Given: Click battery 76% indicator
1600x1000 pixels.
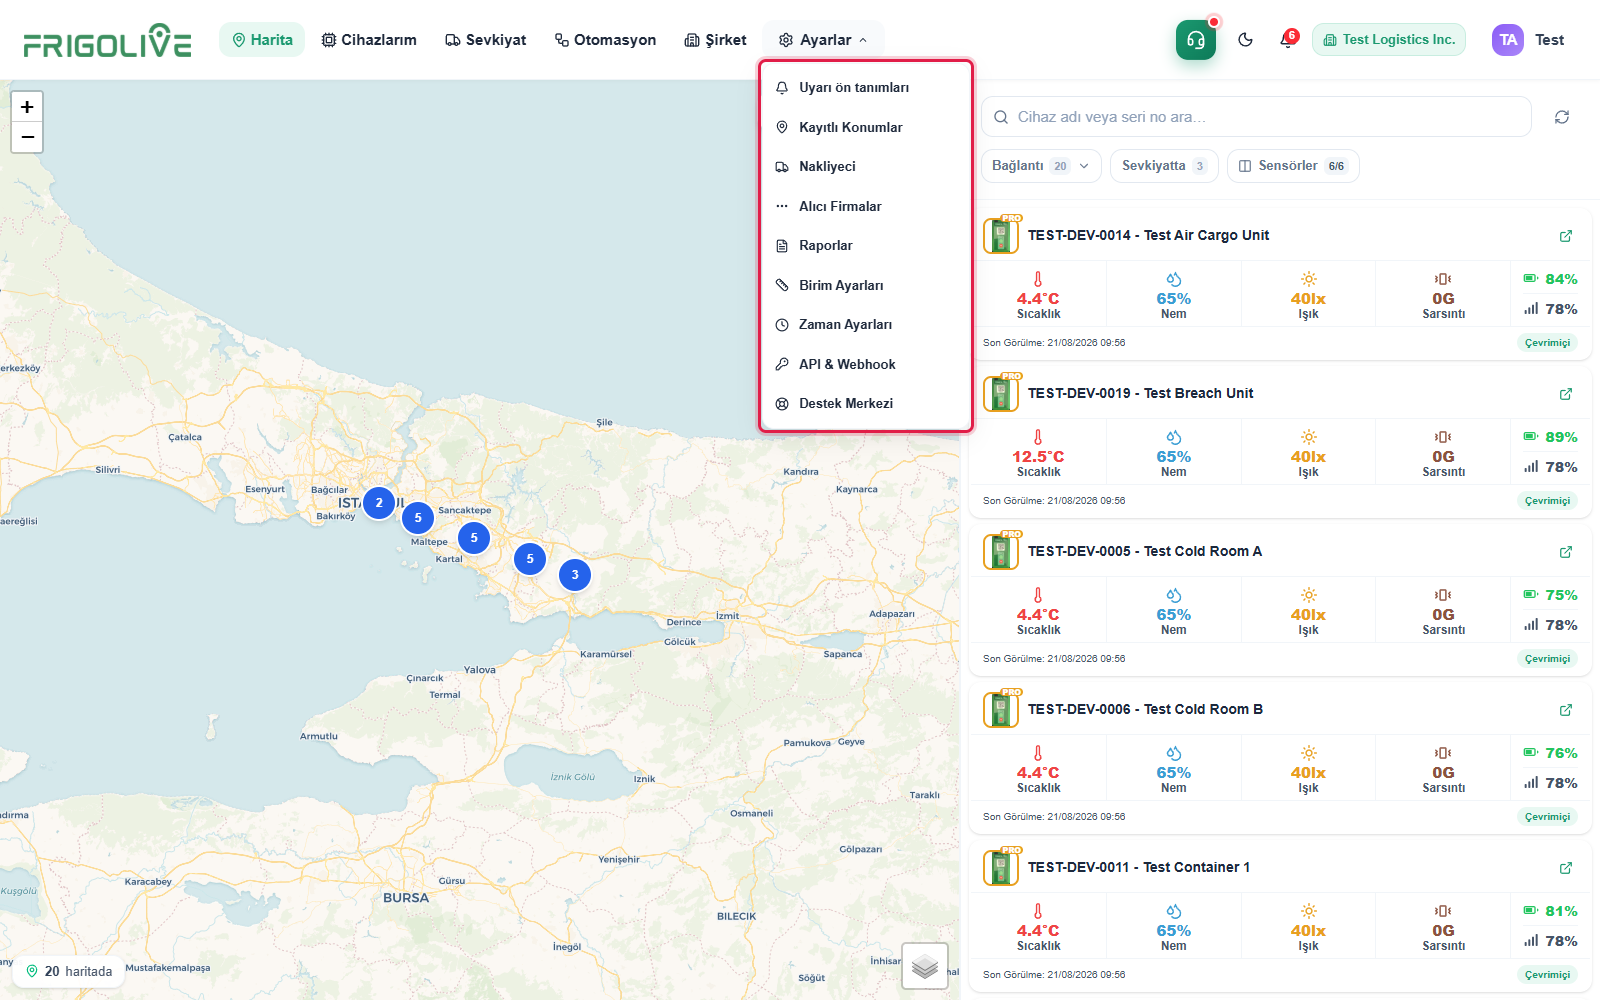Looking at the screenshot, I should pyautogui.click(x=1550, y=753).
